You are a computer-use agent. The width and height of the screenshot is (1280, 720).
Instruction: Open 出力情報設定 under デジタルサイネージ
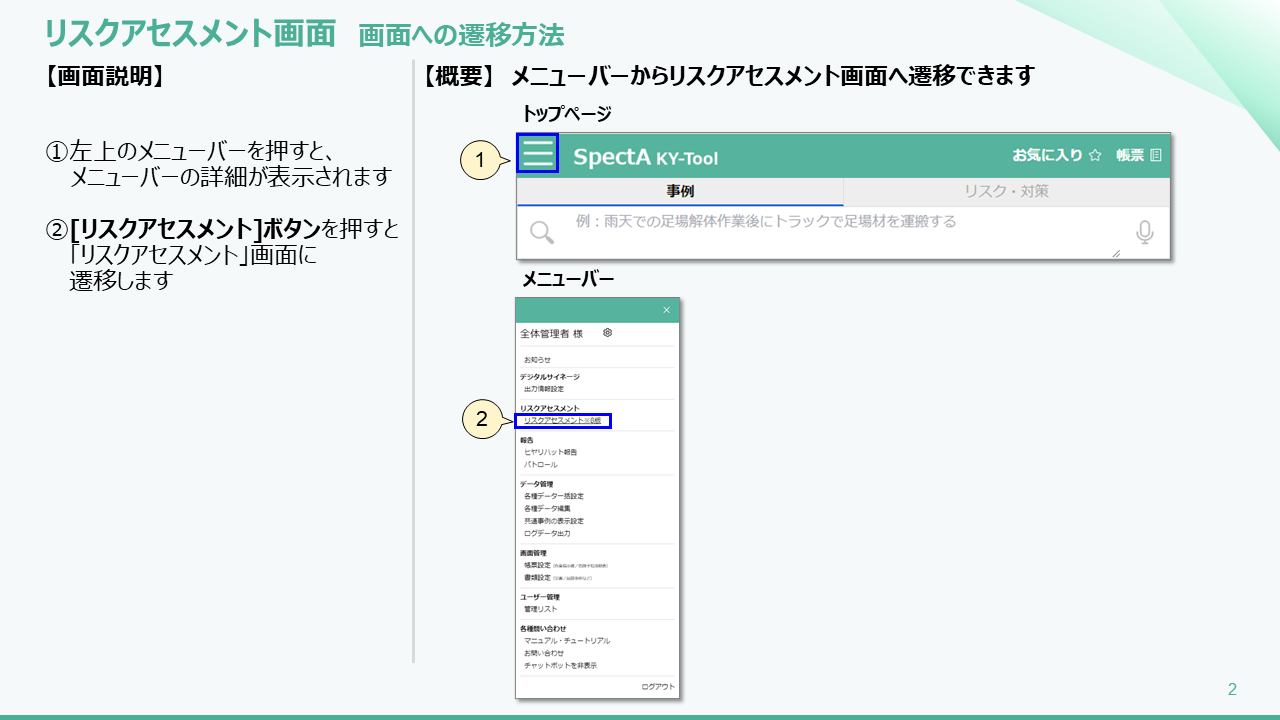[x=544, y=388]
